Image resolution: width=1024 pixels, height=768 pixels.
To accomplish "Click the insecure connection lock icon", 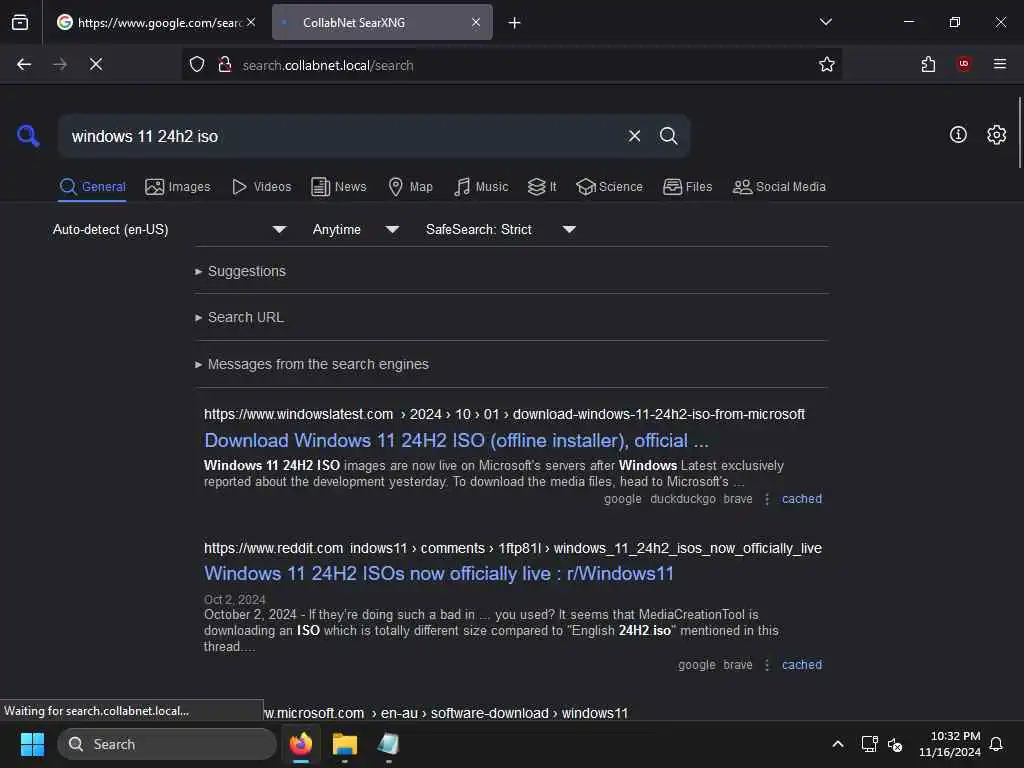I will (x=225, y=64).
